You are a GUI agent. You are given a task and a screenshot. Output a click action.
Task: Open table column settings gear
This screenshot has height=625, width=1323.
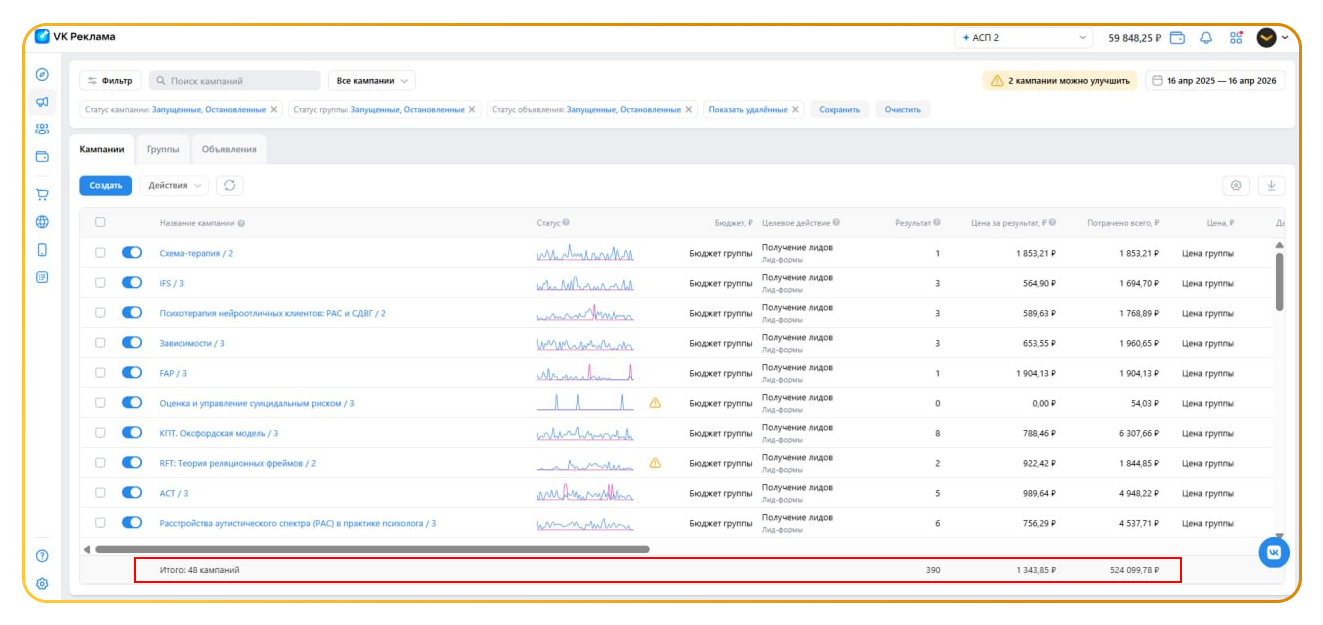pos(1236,185)
